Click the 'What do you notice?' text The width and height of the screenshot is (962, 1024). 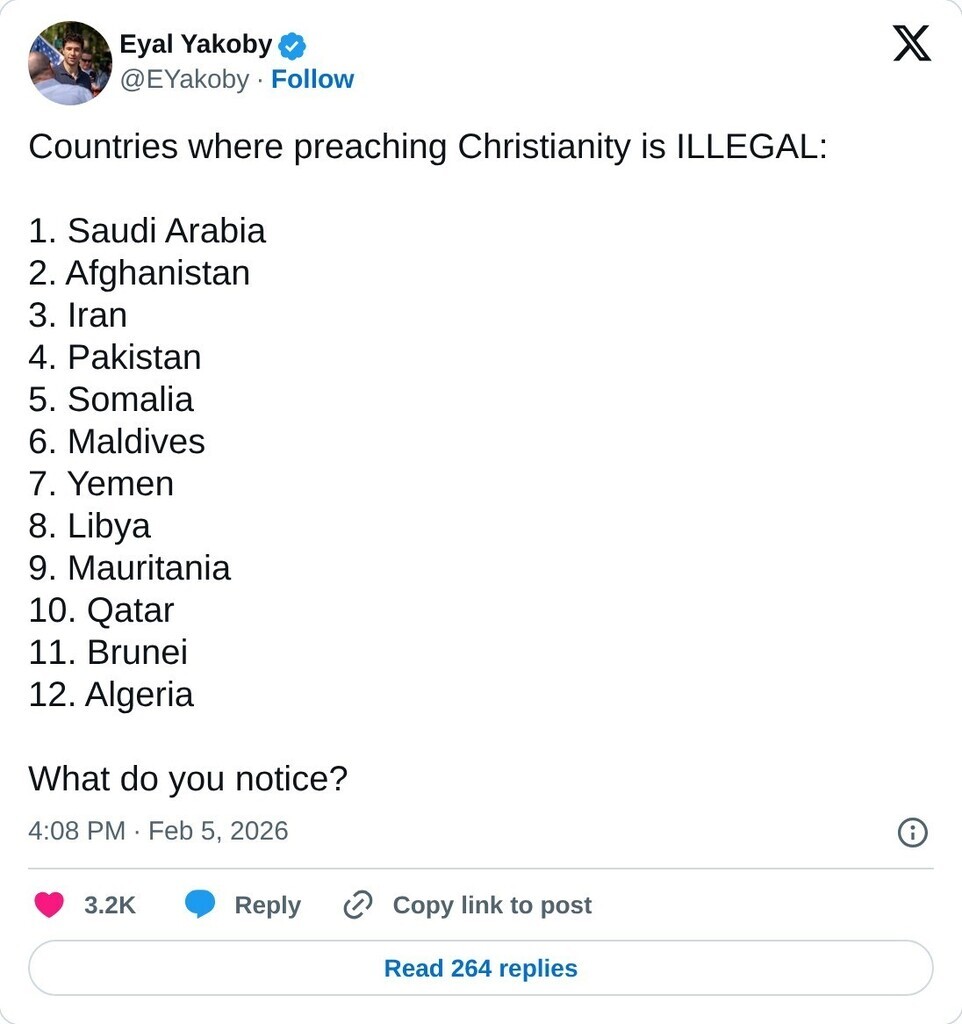point(188,778)
